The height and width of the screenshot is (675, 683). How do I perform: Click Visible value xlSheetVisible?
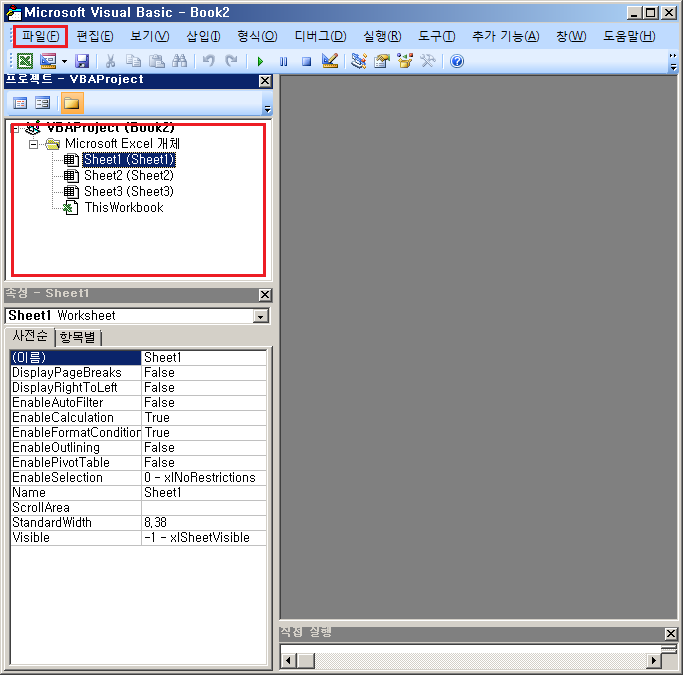(204, 538)
